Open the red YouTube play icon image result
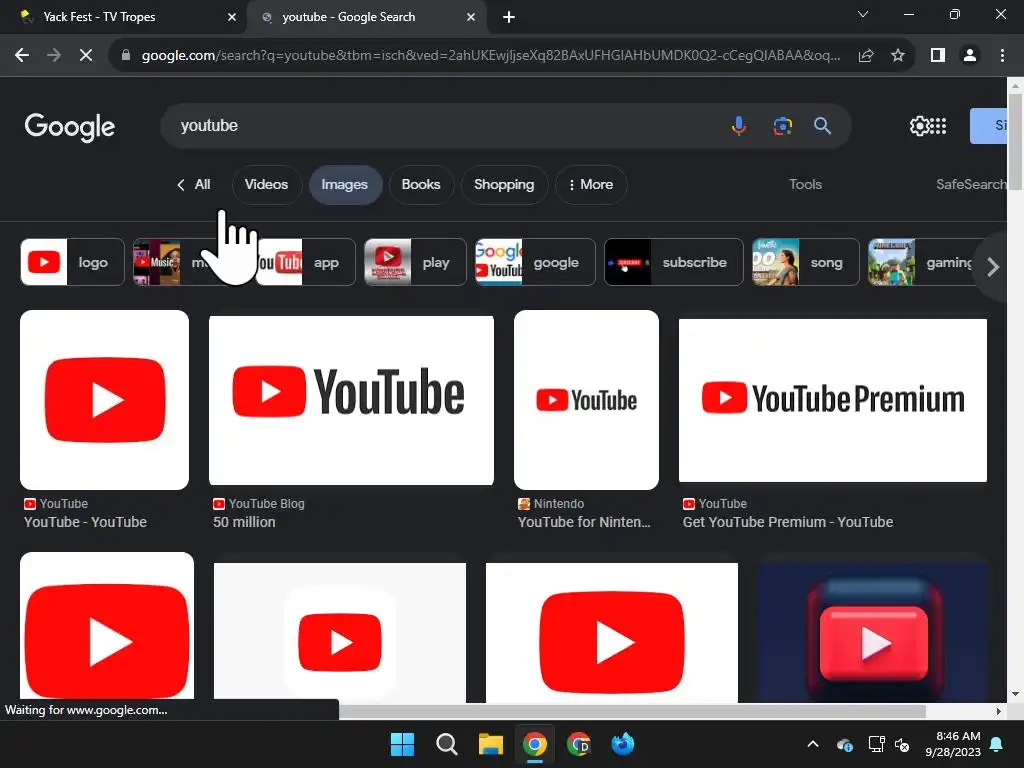The image size is (1024, 768). tap(104, 400)
